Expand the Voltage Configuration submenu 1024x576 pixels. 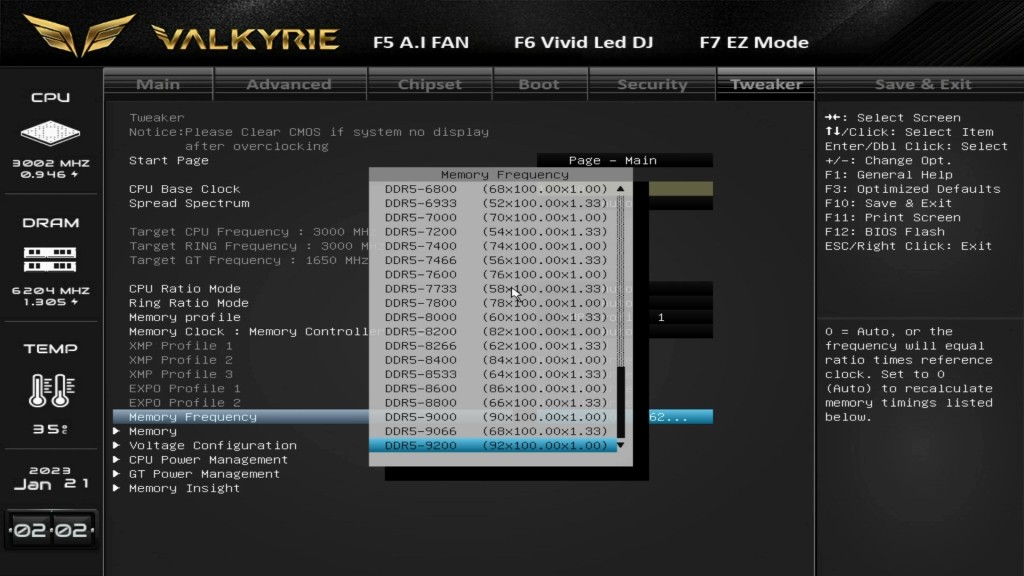point(212,445)
